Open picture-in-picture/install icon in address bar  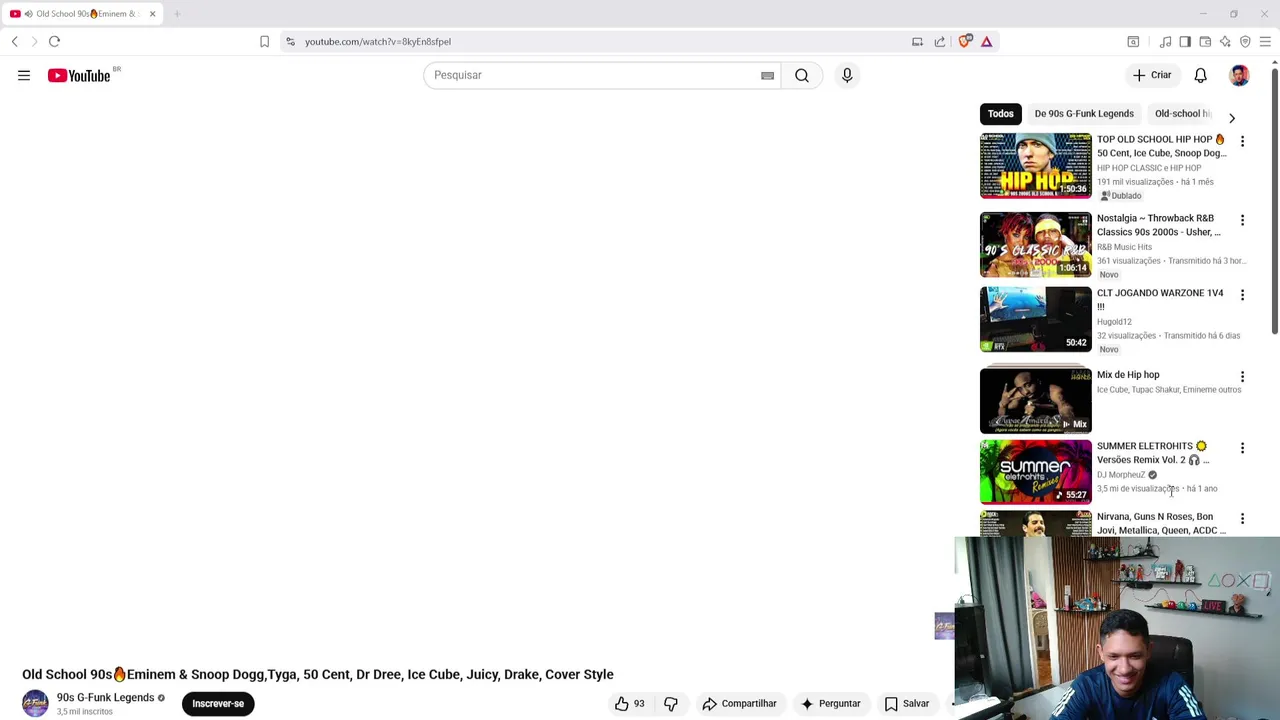(917, 41)
